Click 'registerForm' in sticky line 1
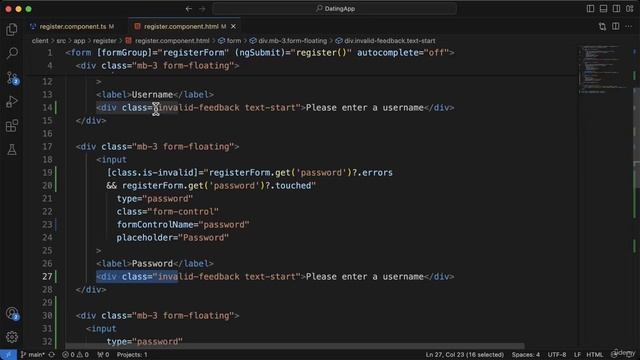 coord(193,53)
